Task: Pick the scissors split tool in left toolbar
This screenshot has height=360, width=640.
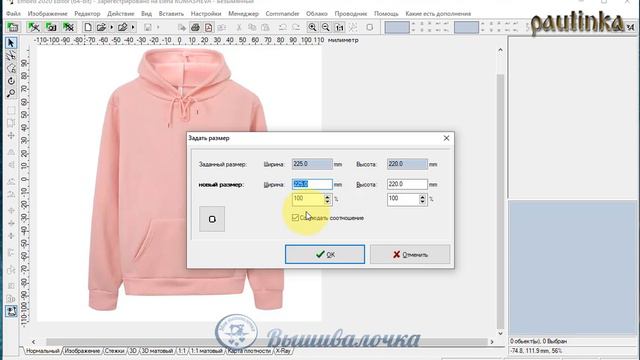Action: pyautogui.click(x=11, y=56)
